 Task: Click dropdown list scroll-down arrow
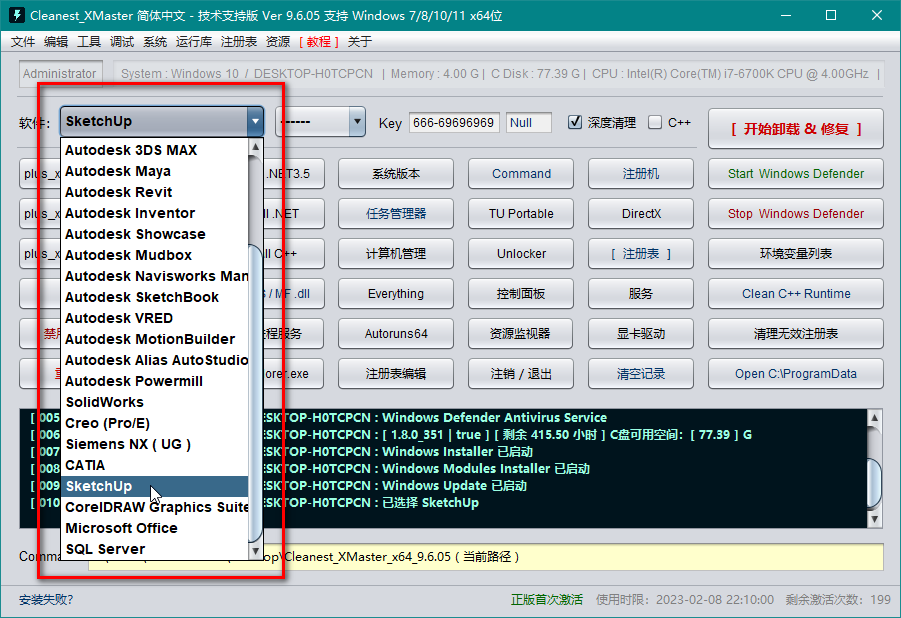(256, 551)
